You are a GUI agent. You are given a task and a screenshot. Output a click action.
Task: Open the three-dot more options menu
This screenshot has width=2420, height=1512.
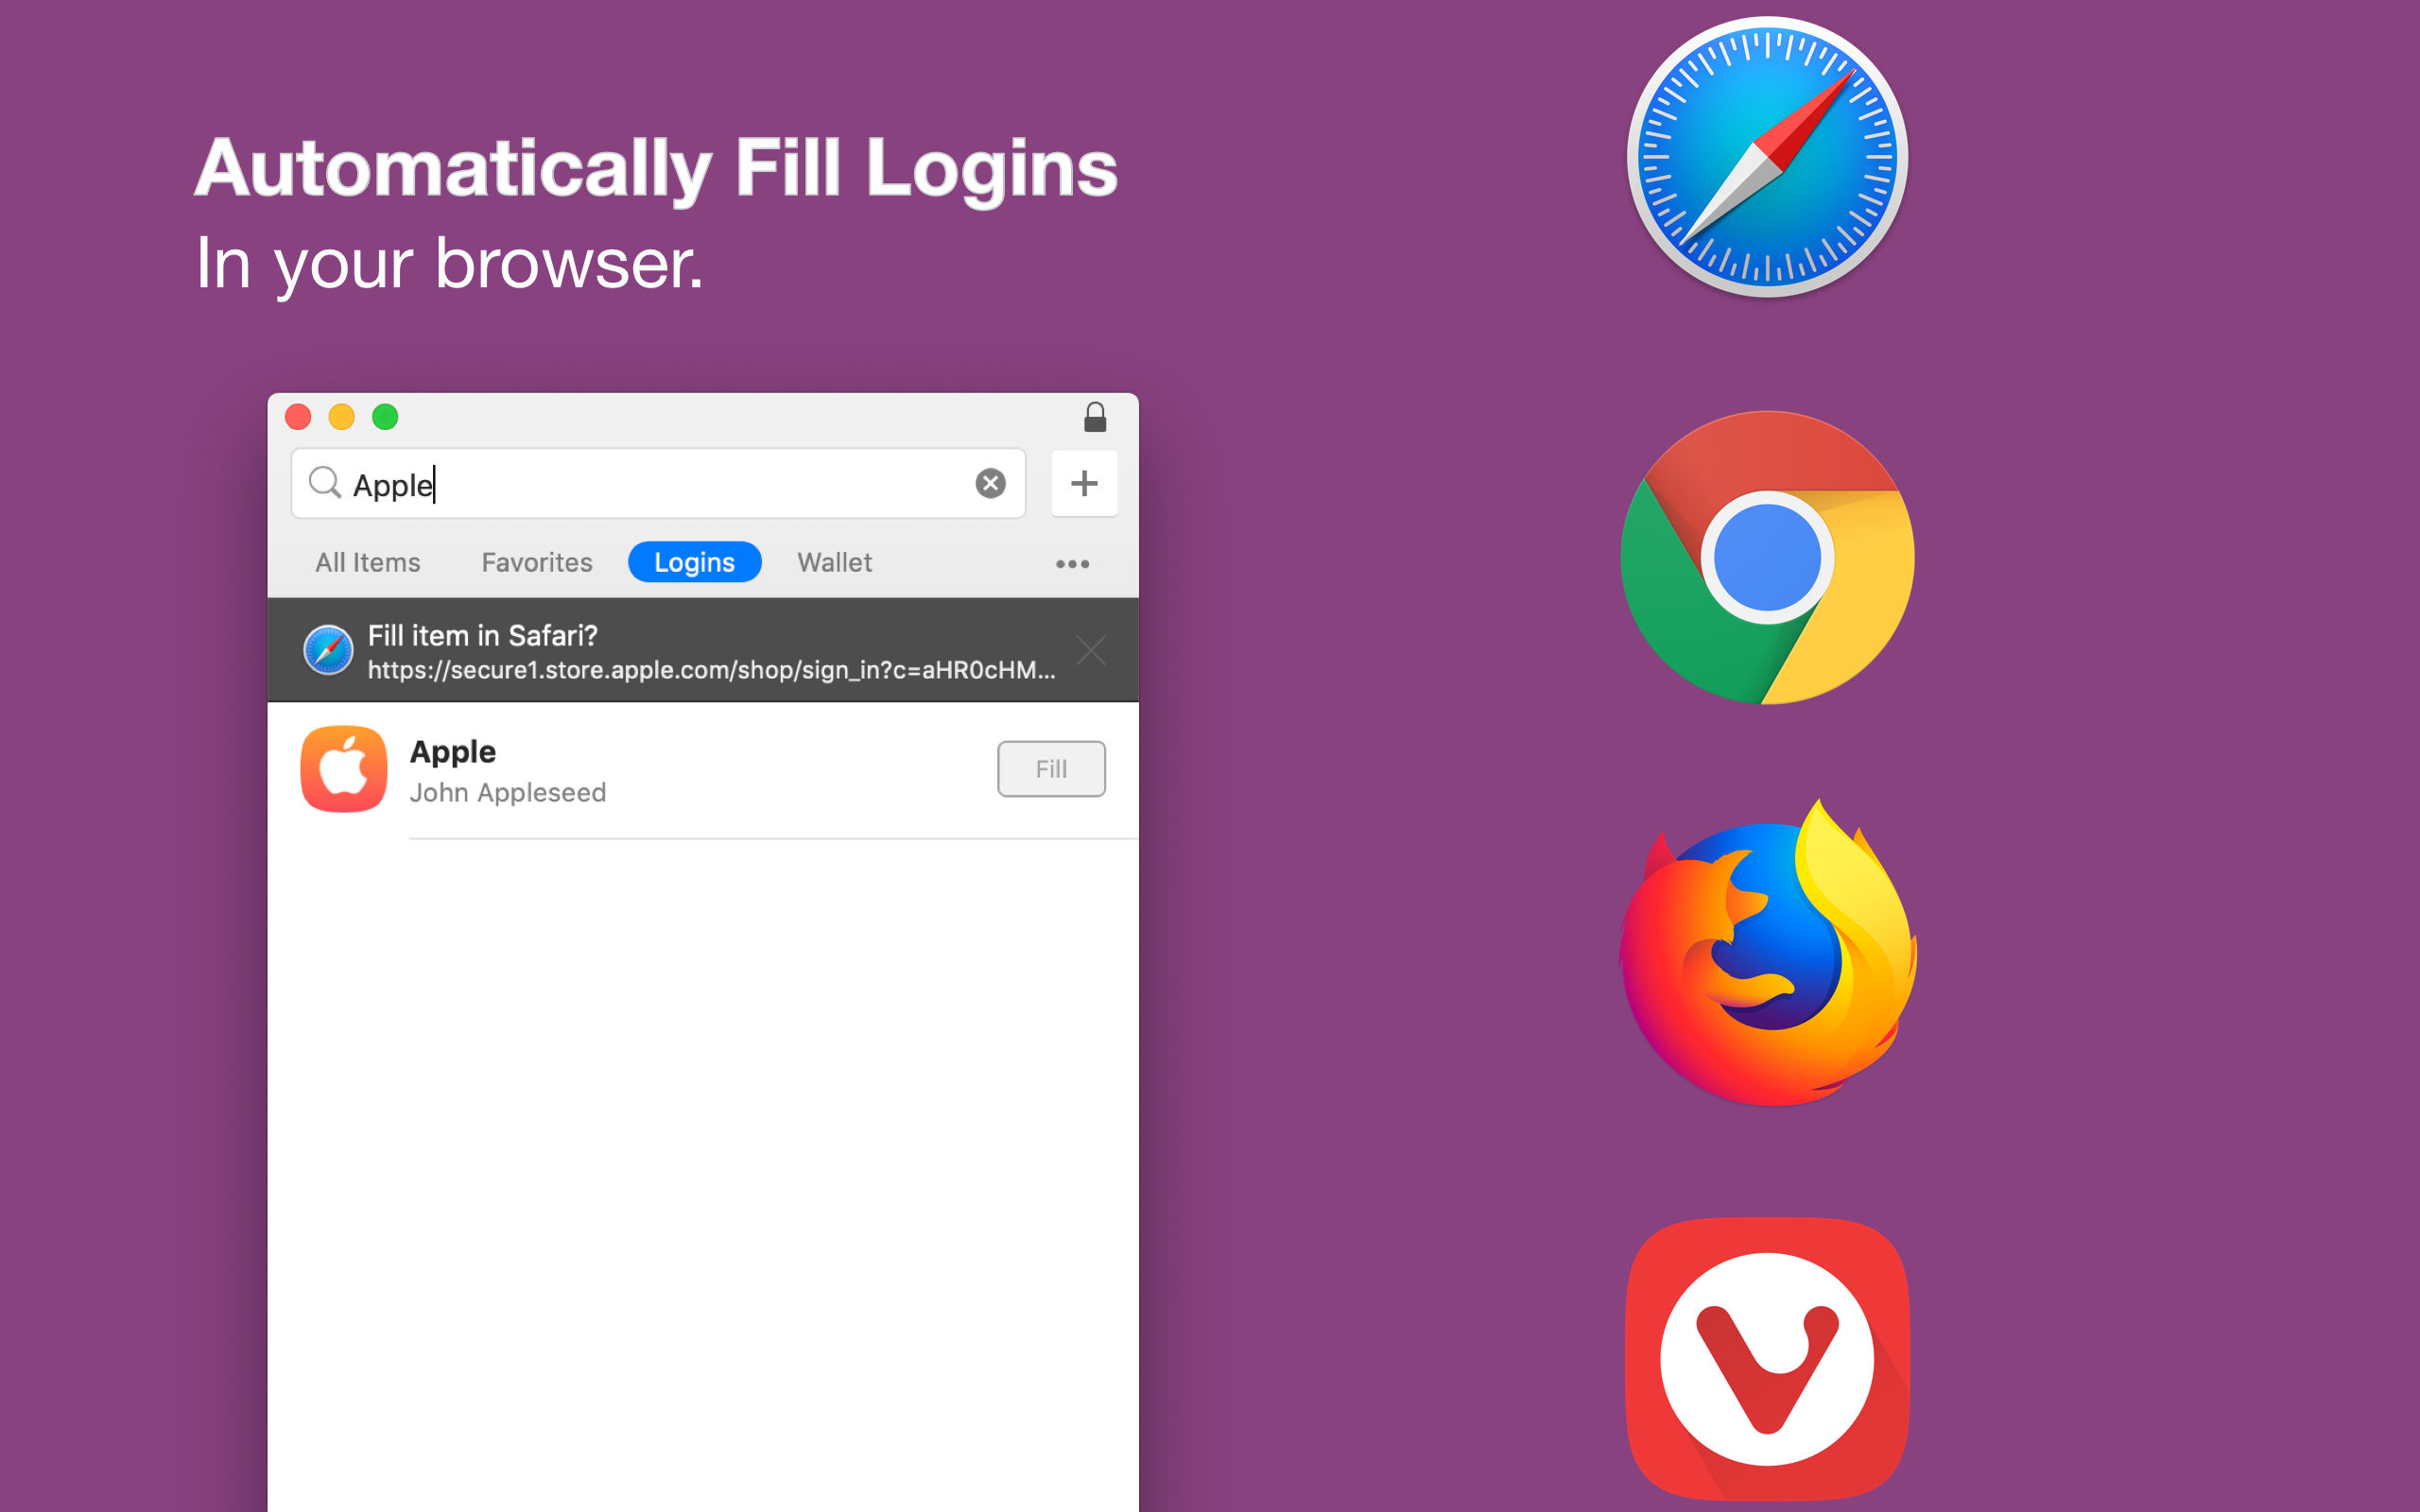(x=1072, y=564)
